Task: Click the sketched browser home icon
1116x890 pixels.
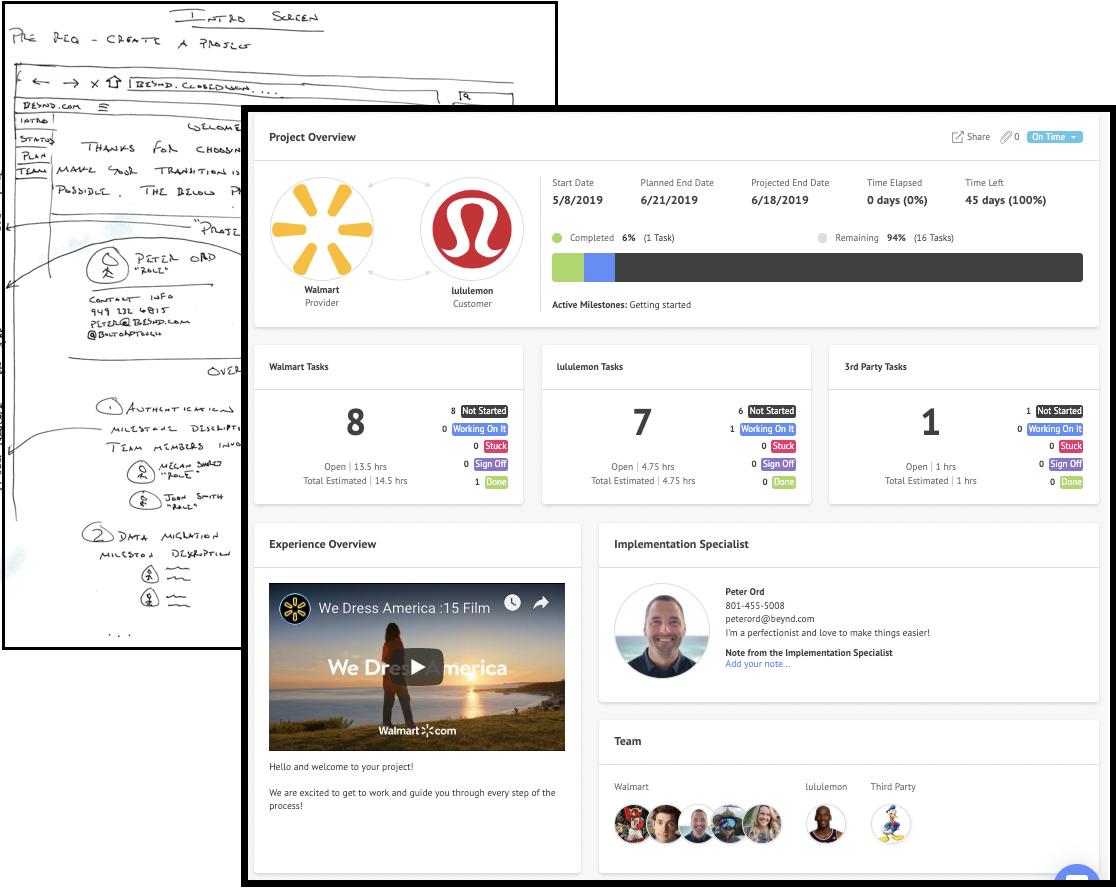Action: pyautogui.click(x=113, y=82)
